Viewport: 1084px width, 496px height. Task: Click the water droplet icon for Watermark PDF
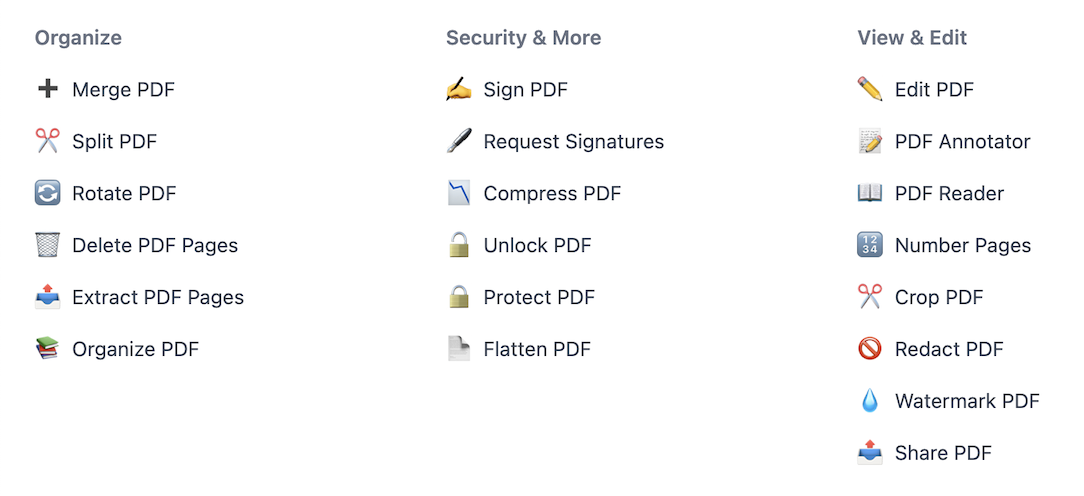(x=870, y=401)
